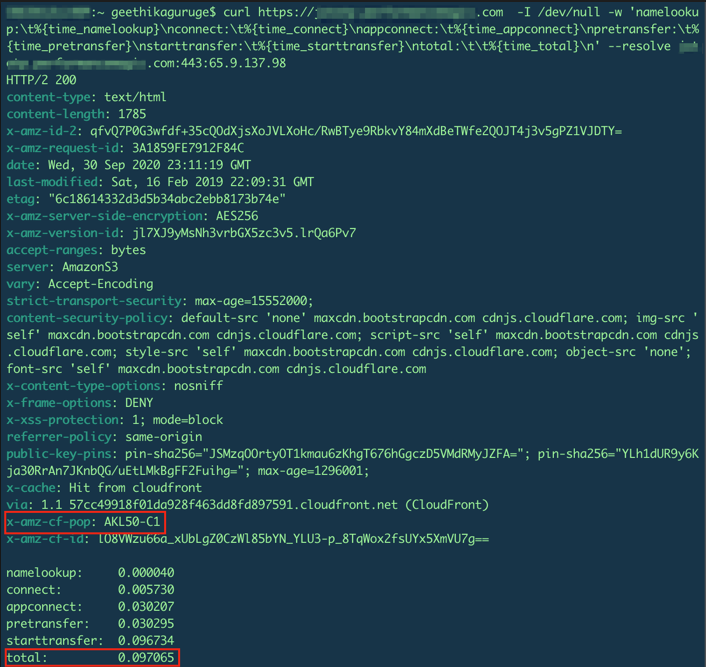Click the x-frame-options DENY value

139,403
